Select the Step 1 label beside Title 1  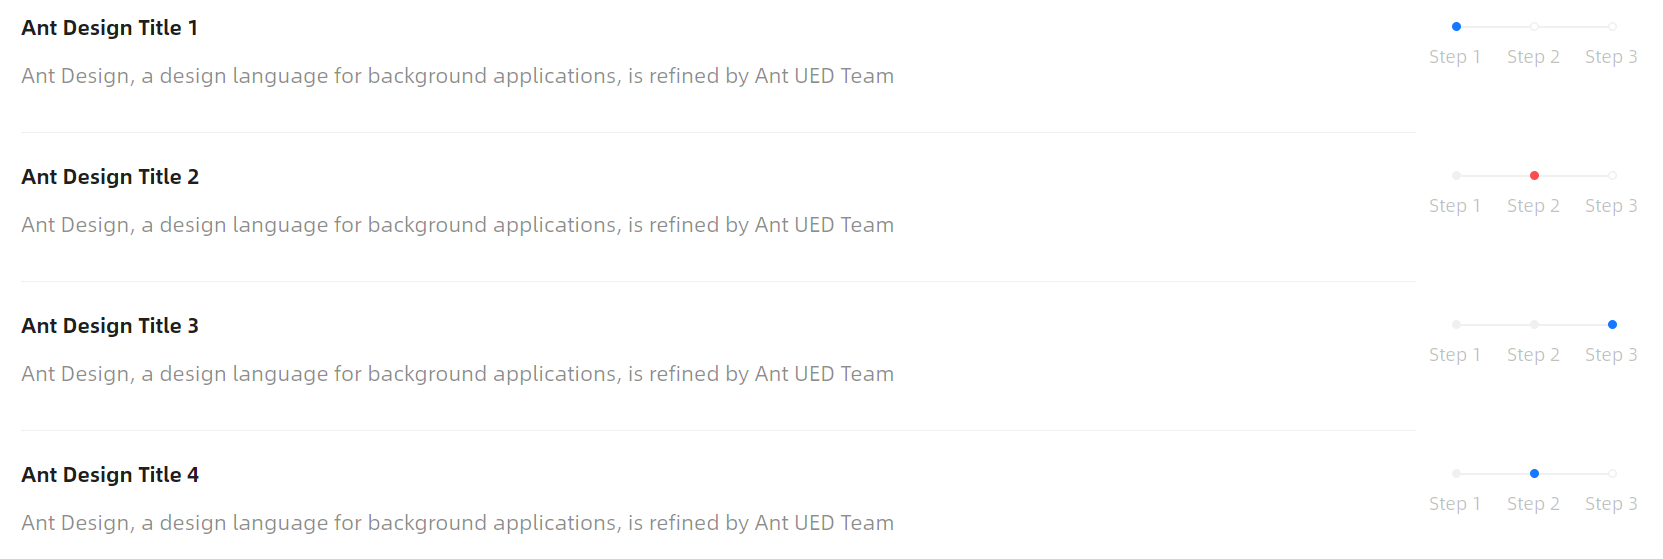[1455, 57]
